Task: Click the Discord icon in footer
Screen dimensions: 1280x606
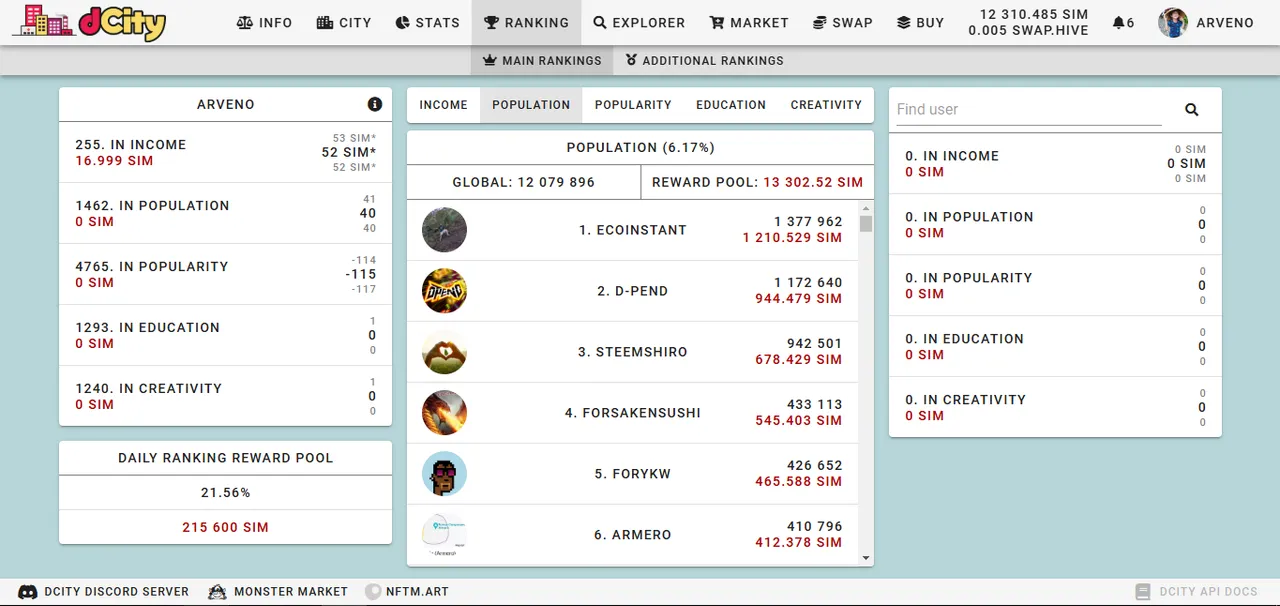Action: [x=28, y=592]
